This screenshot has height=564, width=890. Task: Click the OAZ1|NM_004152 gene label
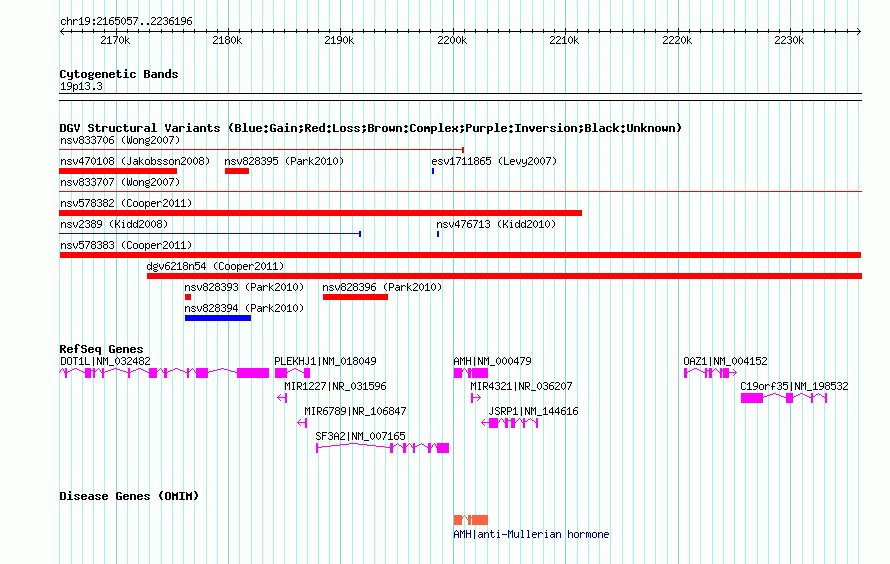click(x=725, y=361)
